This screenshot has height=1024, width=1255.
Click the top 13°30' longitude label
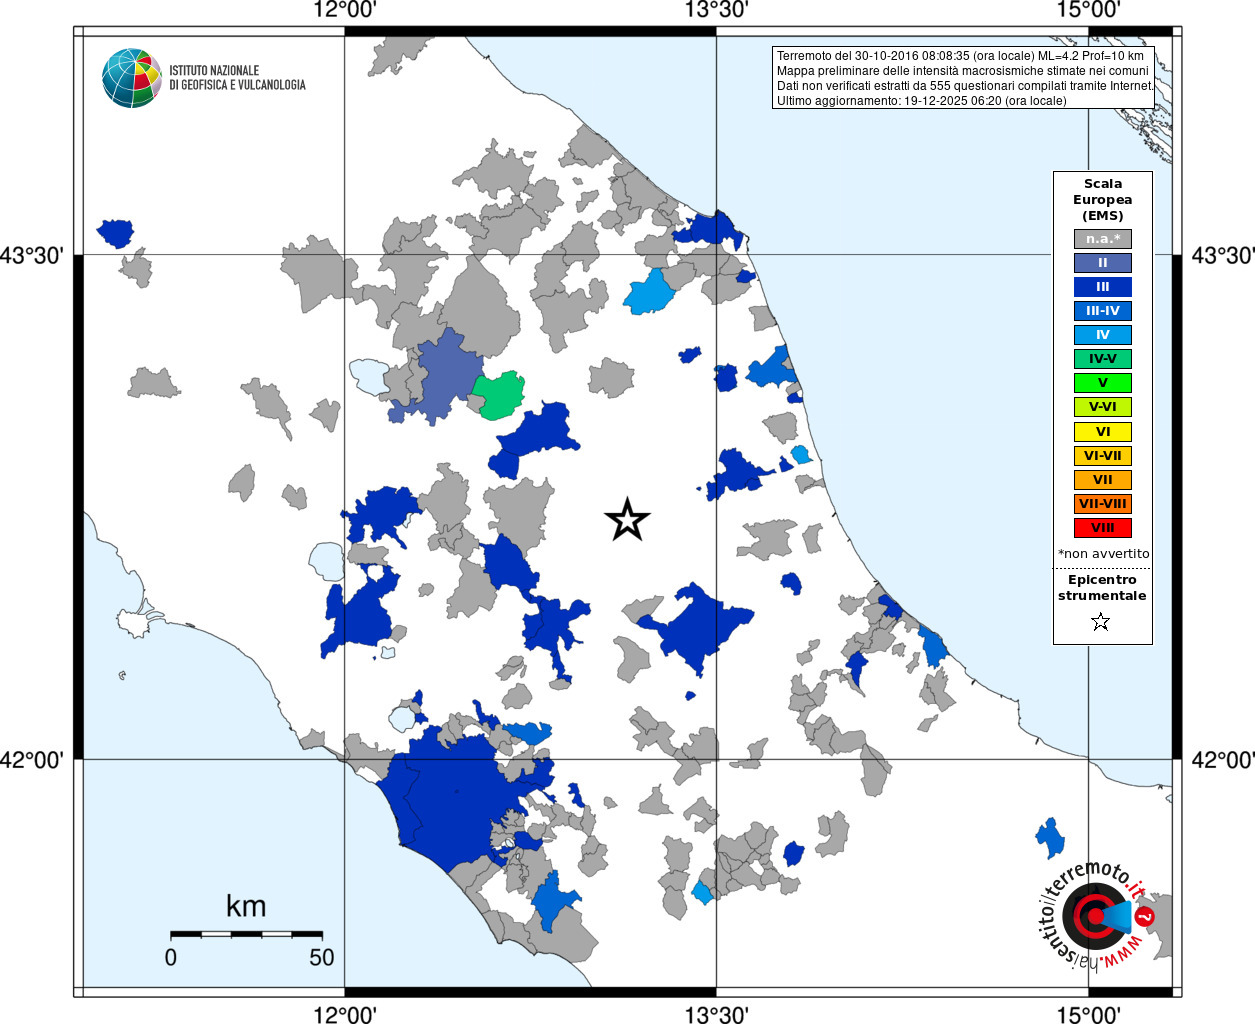(717, 10)
